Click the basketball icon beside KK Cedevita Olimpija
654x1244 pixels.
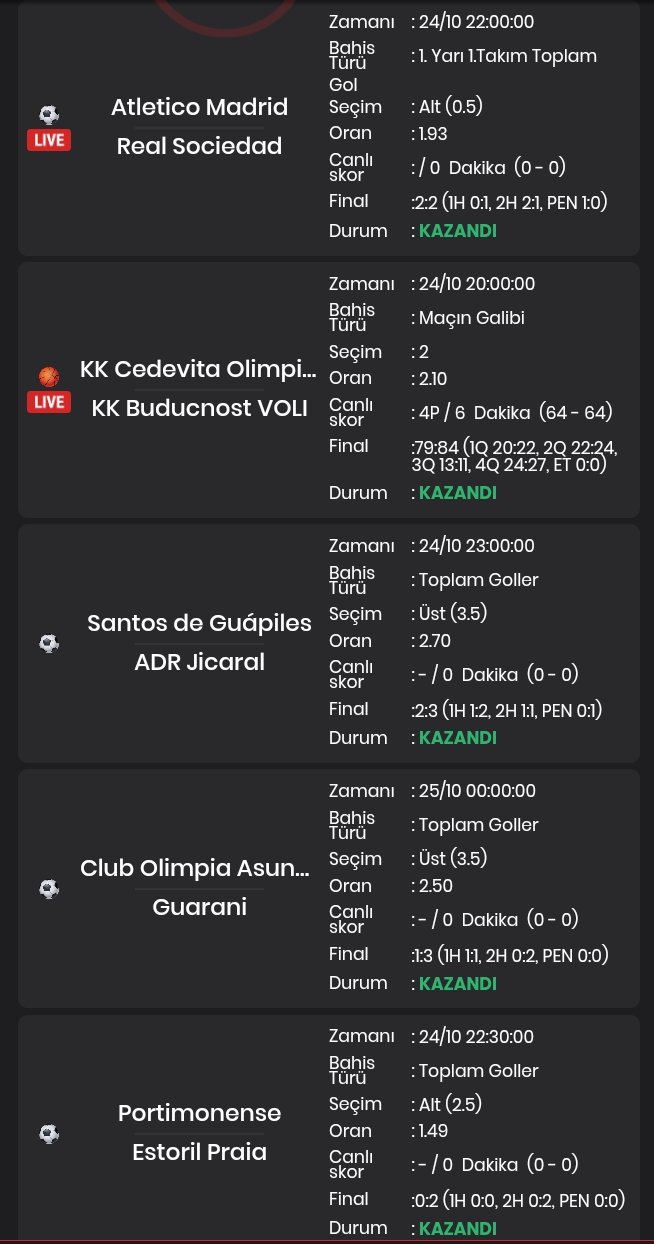point(49,377)
